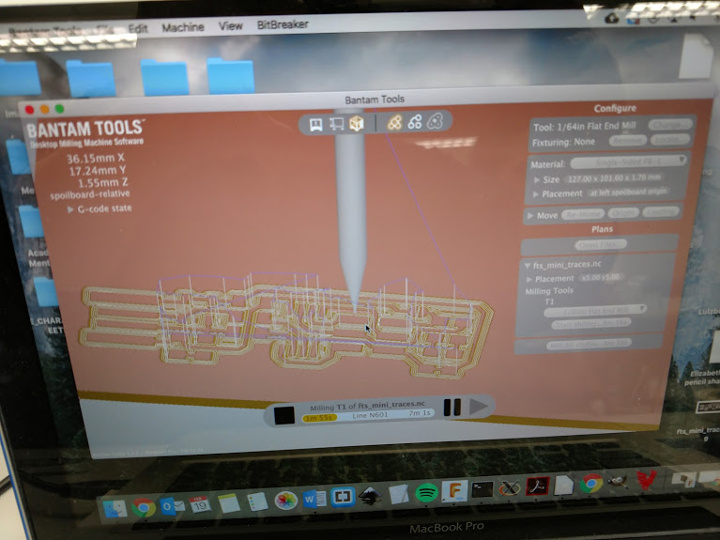Click the yellow 1m 55s progress bar
Viewport: 720px width, 540px height.
[320, 418]
